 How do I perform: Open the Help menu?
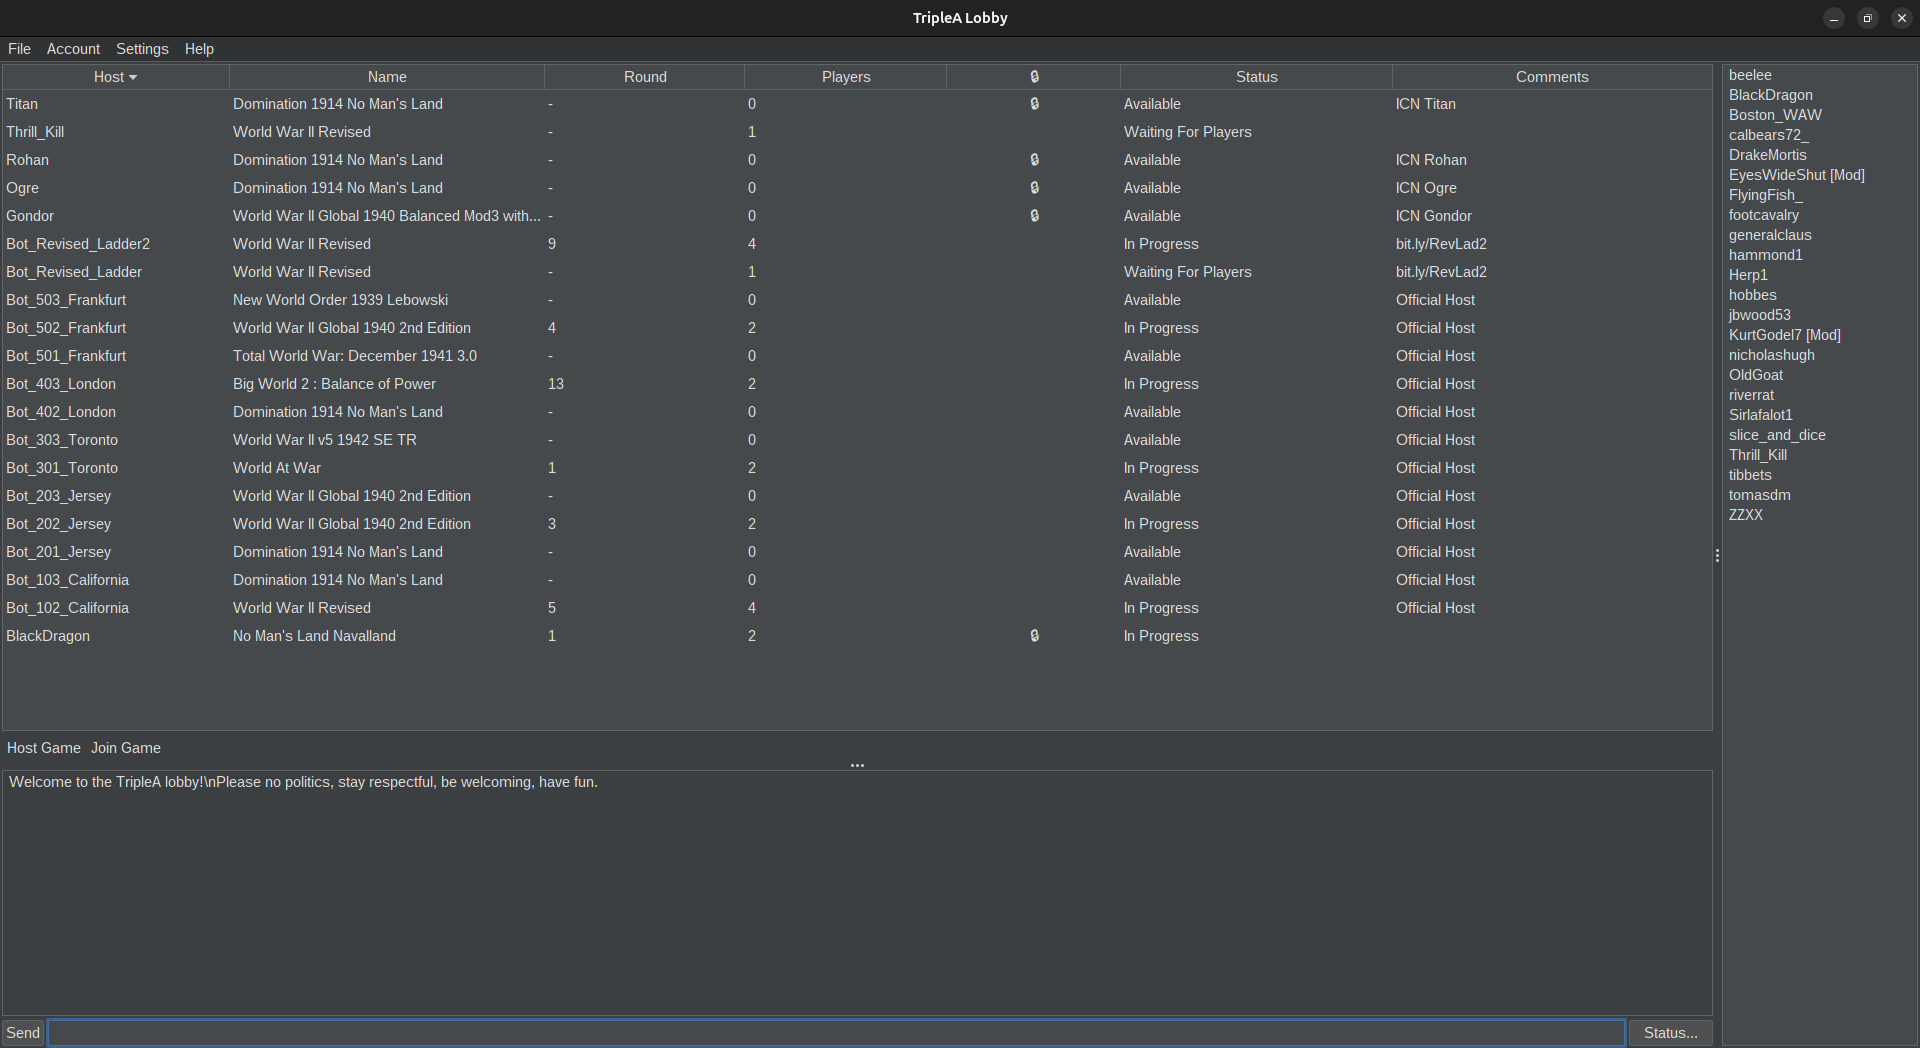click(199, 49)
